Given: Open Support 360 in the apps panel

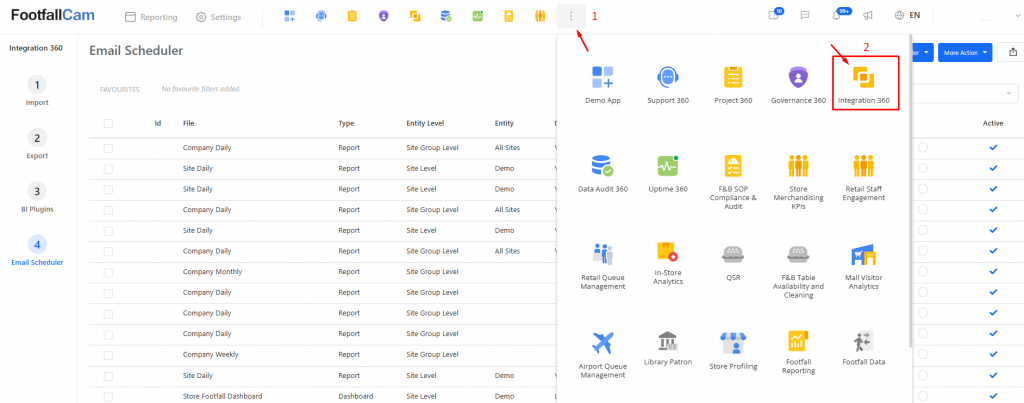Looking at the screenshot, I should pyautogui.click(x=667, y=85).
